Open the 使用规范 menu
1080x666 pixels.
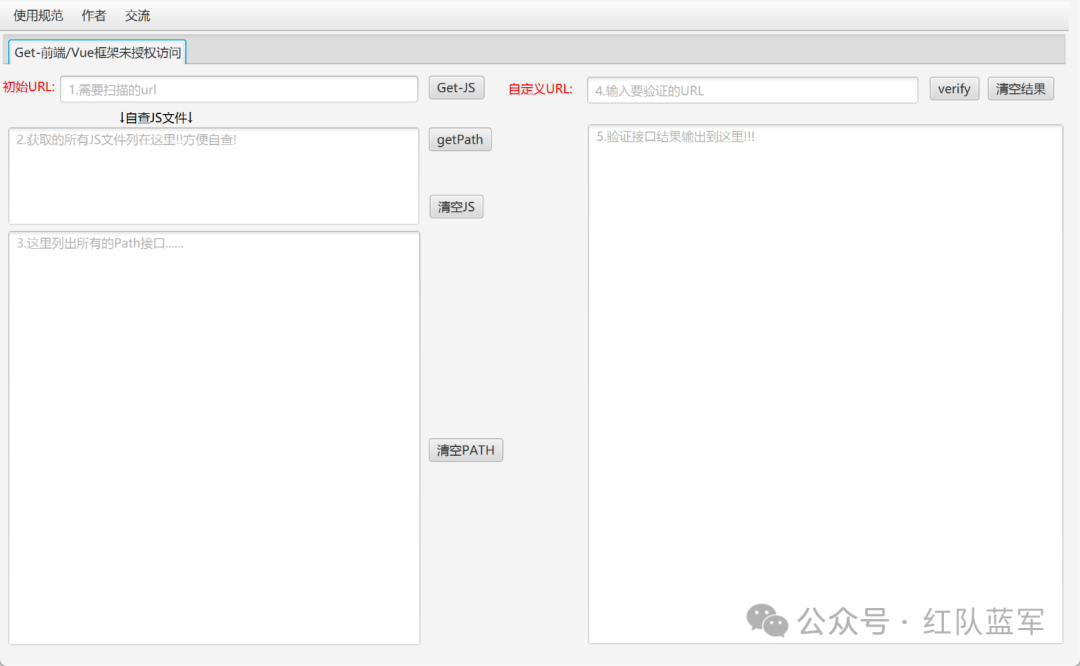point(38,16)
